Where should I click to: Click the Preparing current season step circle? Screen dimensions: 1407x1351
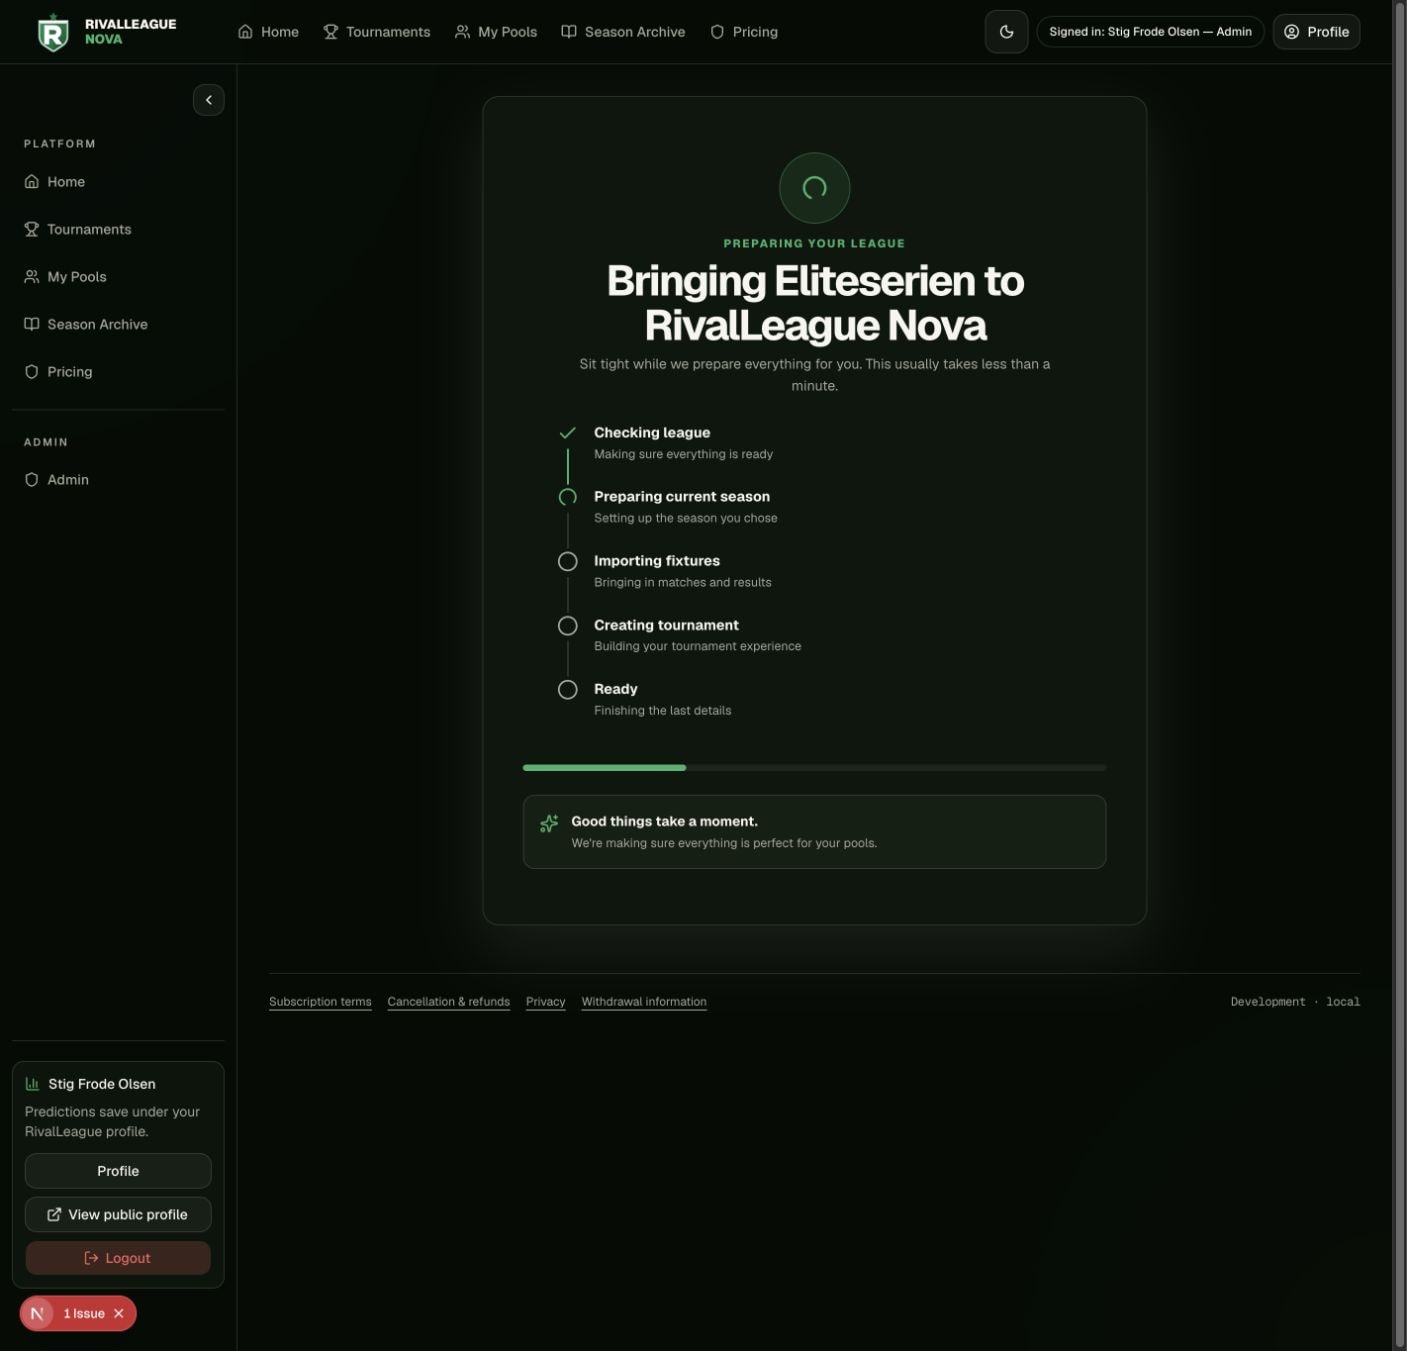tap(567, 497)
